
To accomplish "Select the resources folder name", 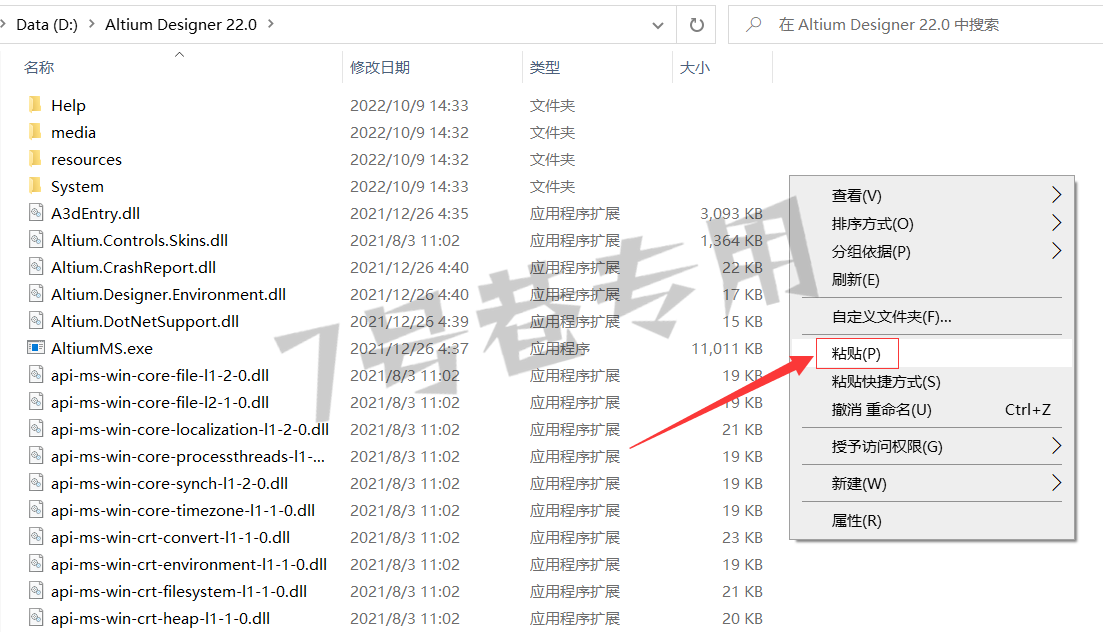I will click(x=87, y=160).
